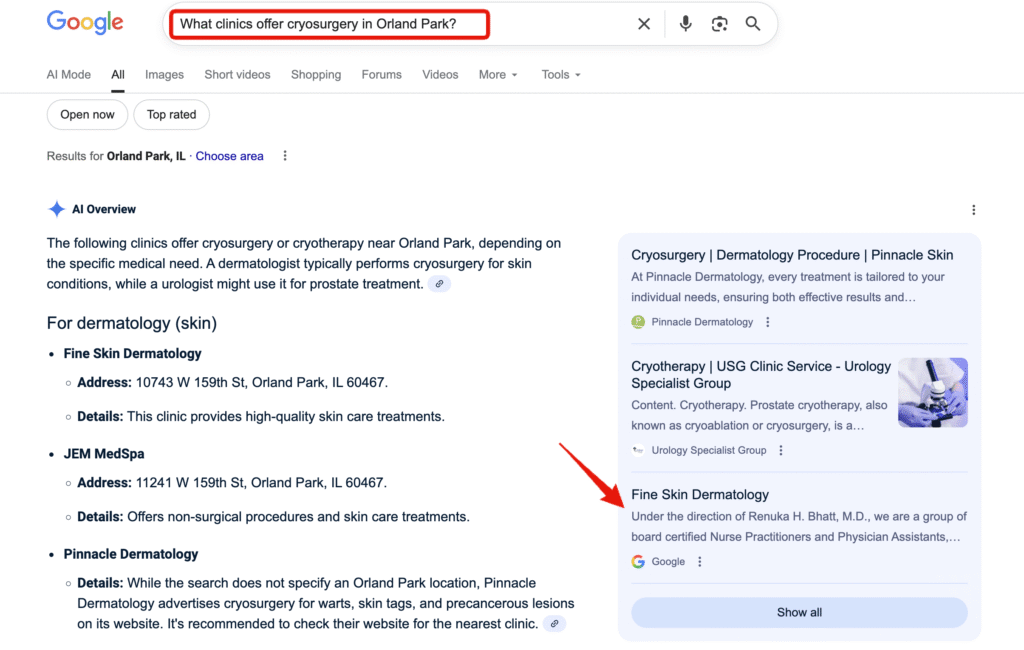Open Google Lens image search
This screenshot has height=650, width=1024.
pyautogui.click(x=720, y=23)
